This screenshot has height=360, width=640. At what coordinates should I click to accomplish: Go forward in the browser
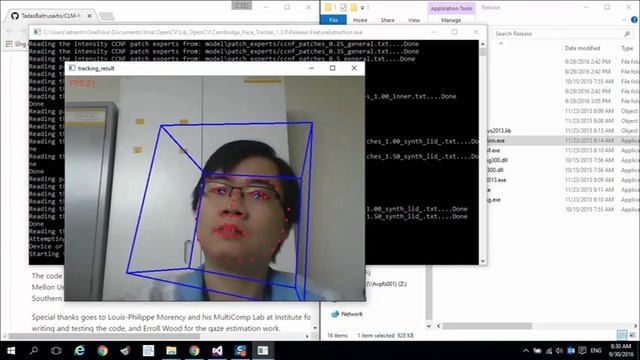tap(22, 31)
